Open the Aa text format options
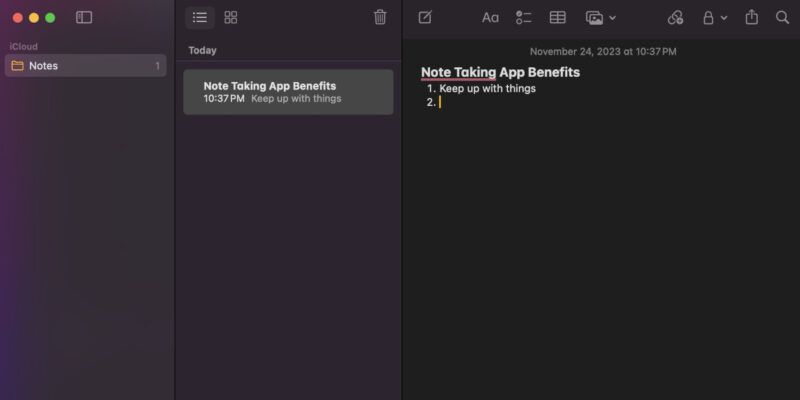This screenshot has width=800, height=400. point(490,18)
